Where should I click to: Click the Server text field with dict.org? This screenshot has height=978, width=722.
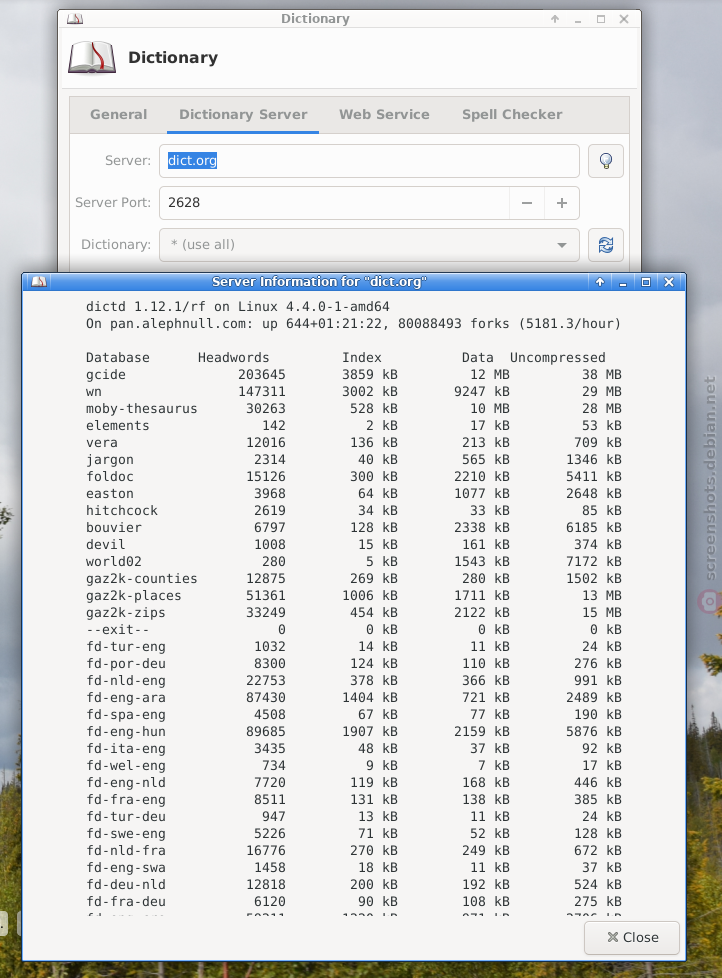369,161
